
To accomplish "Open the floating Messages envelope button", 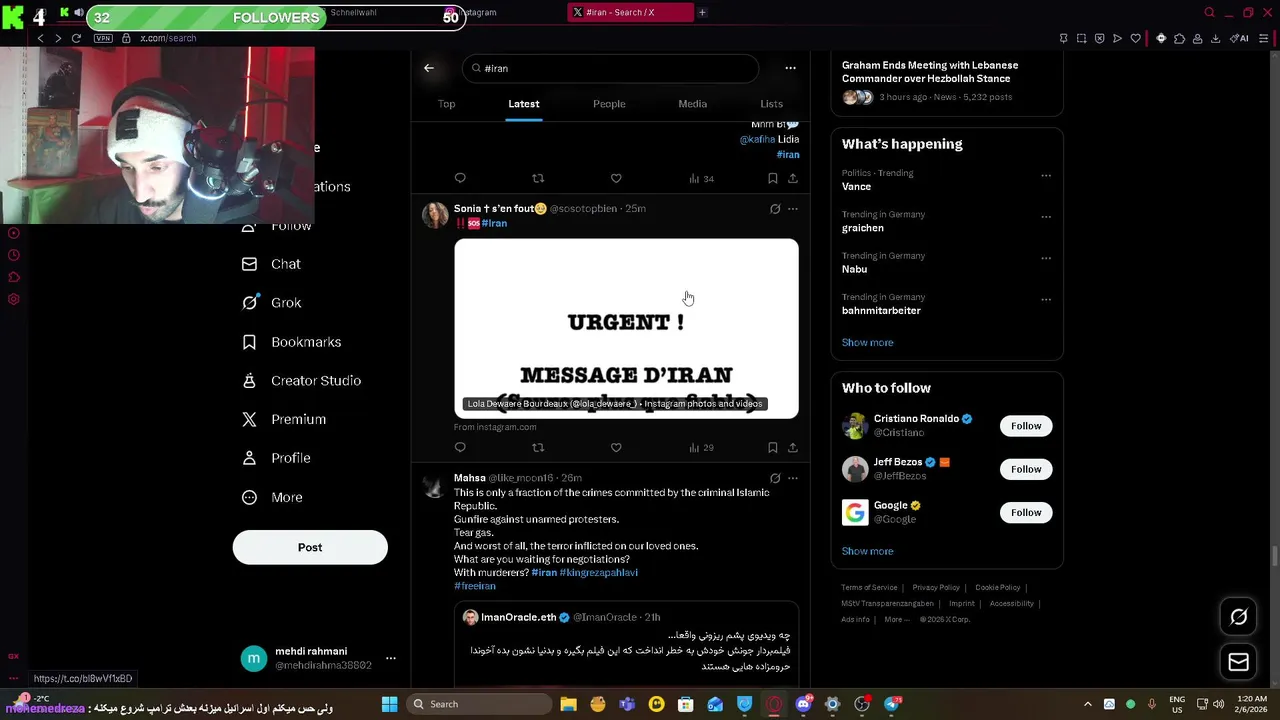I will click(1238, 662).
